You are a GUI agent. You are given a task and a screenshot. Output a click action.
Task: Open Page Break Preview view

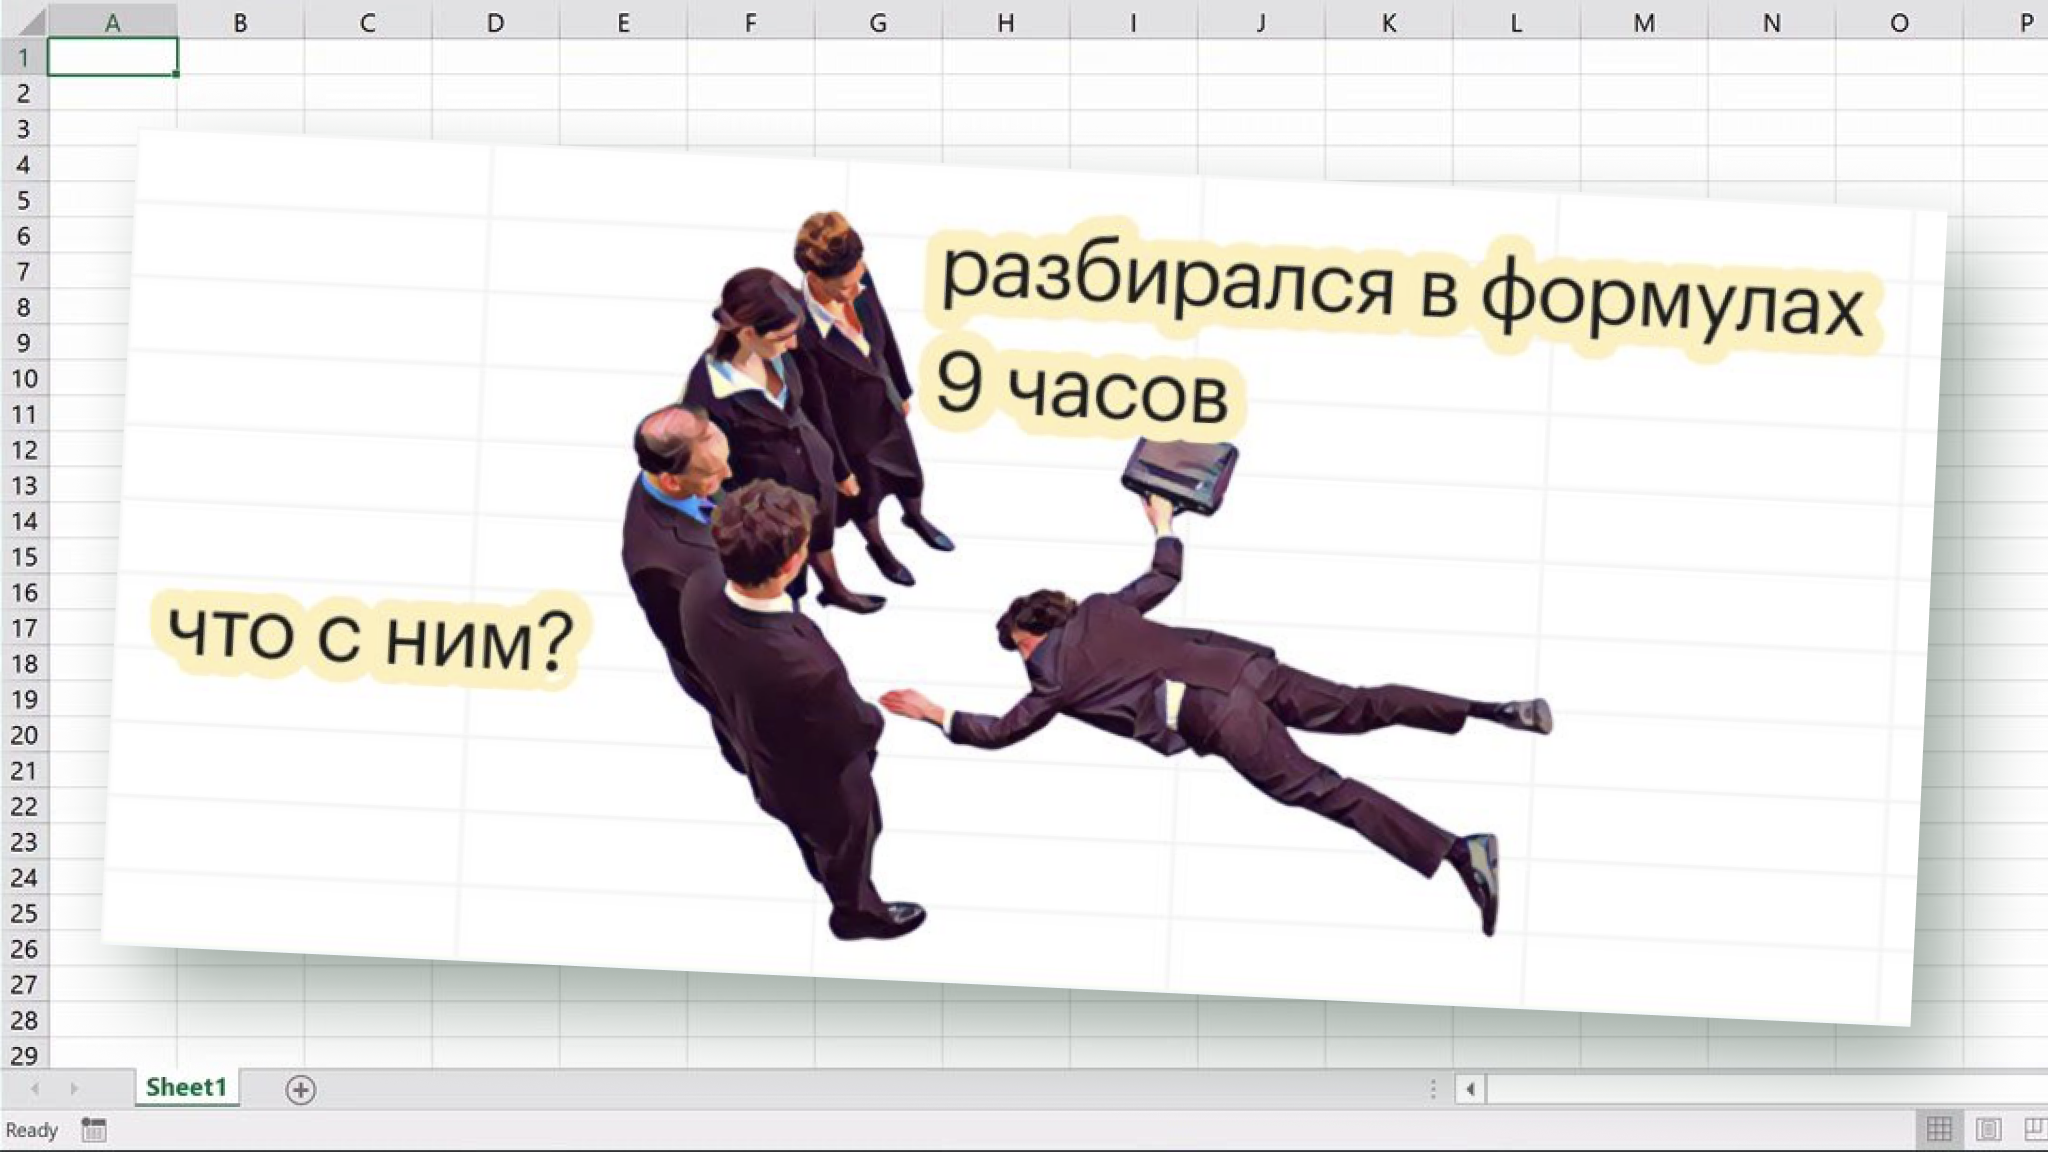click(2034, 1130)
